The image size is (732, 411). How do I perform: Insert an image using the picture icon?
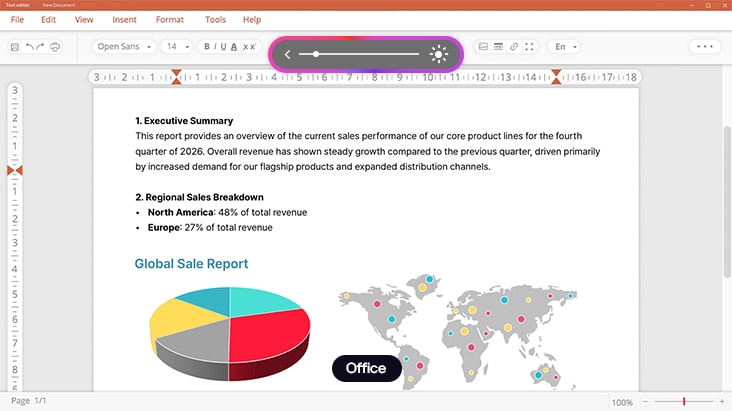(483, 47)
